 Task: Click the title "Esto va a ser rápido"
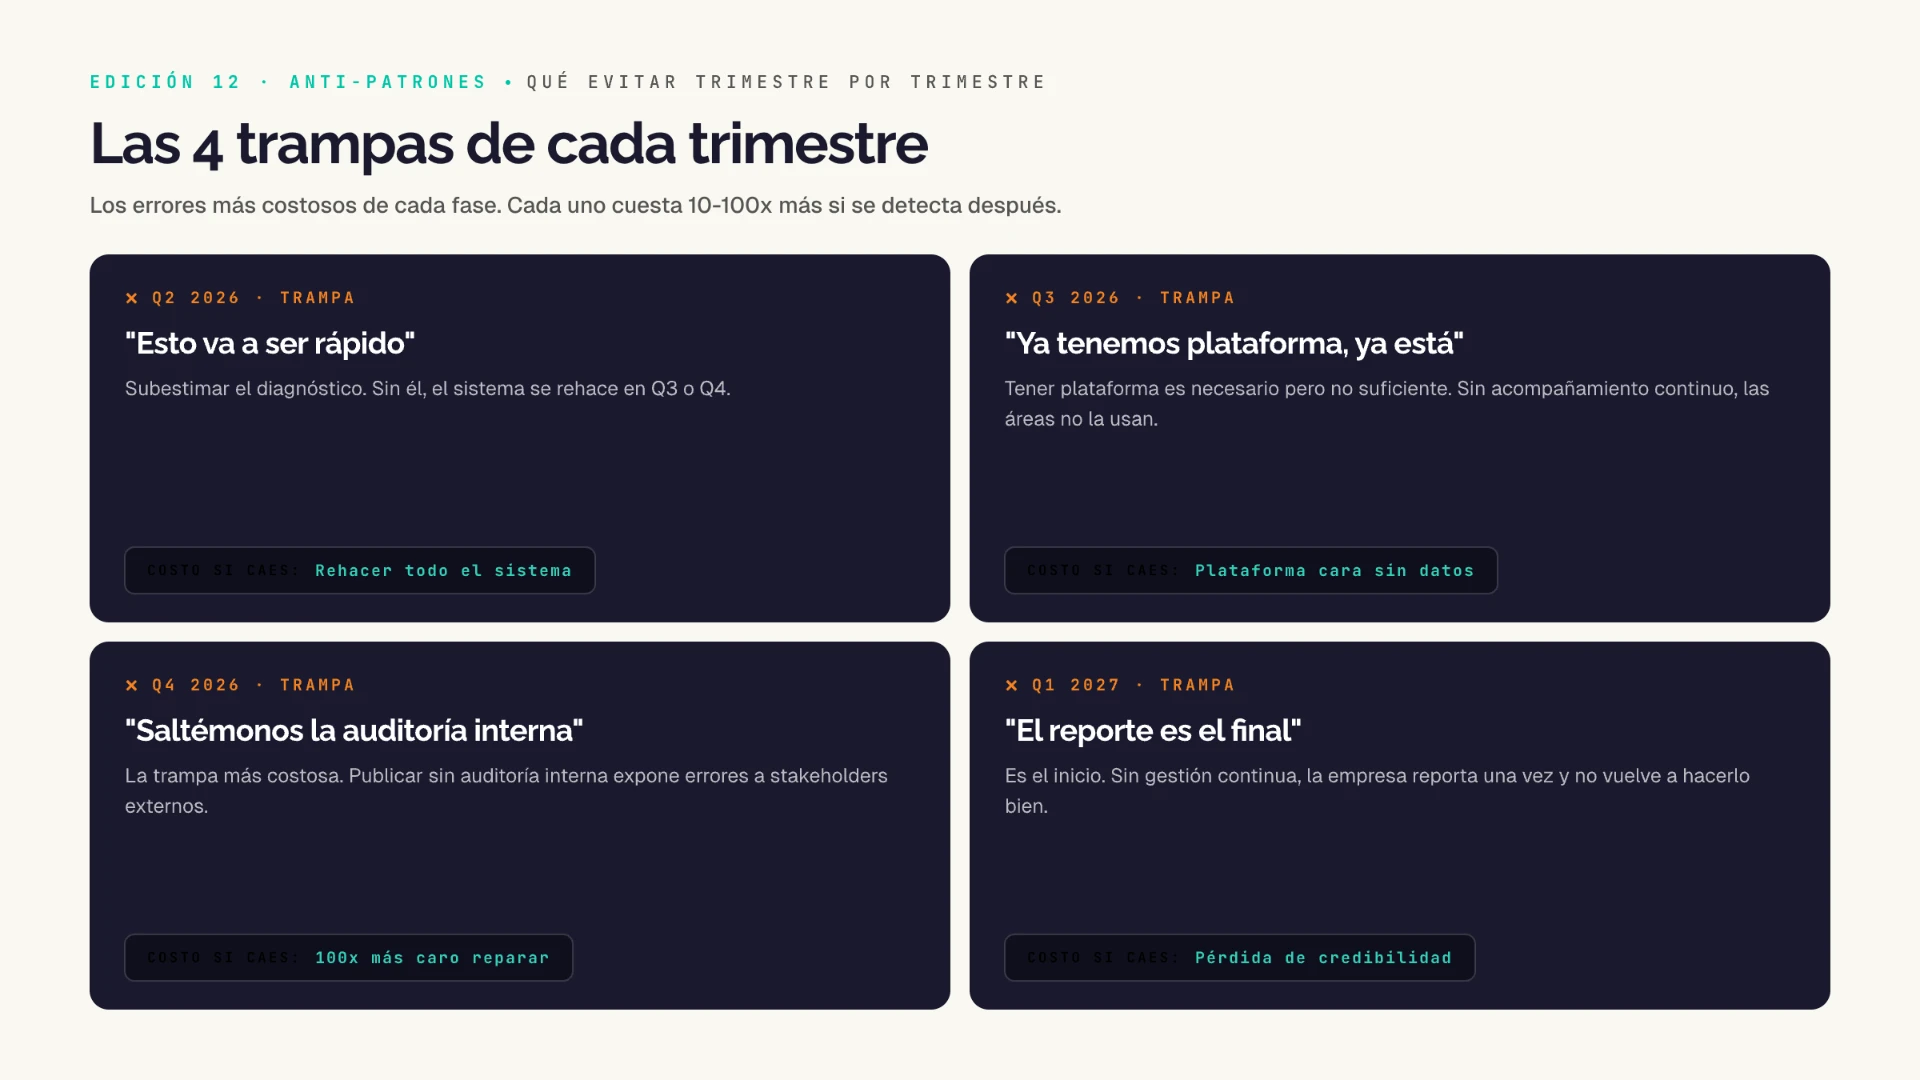(x=270, y=343)
